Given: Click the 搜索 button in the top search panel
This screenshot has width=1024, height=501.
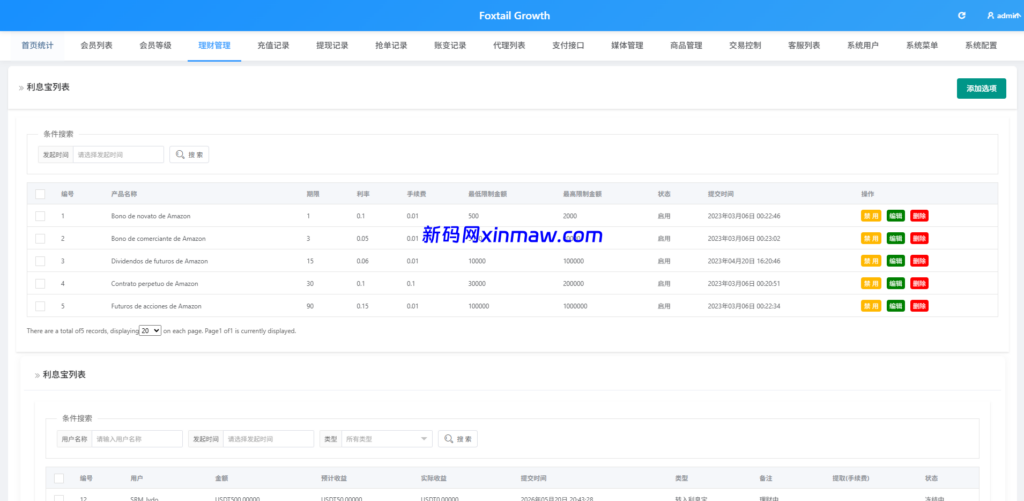Looking at the screenshot, I should [189, 155].
